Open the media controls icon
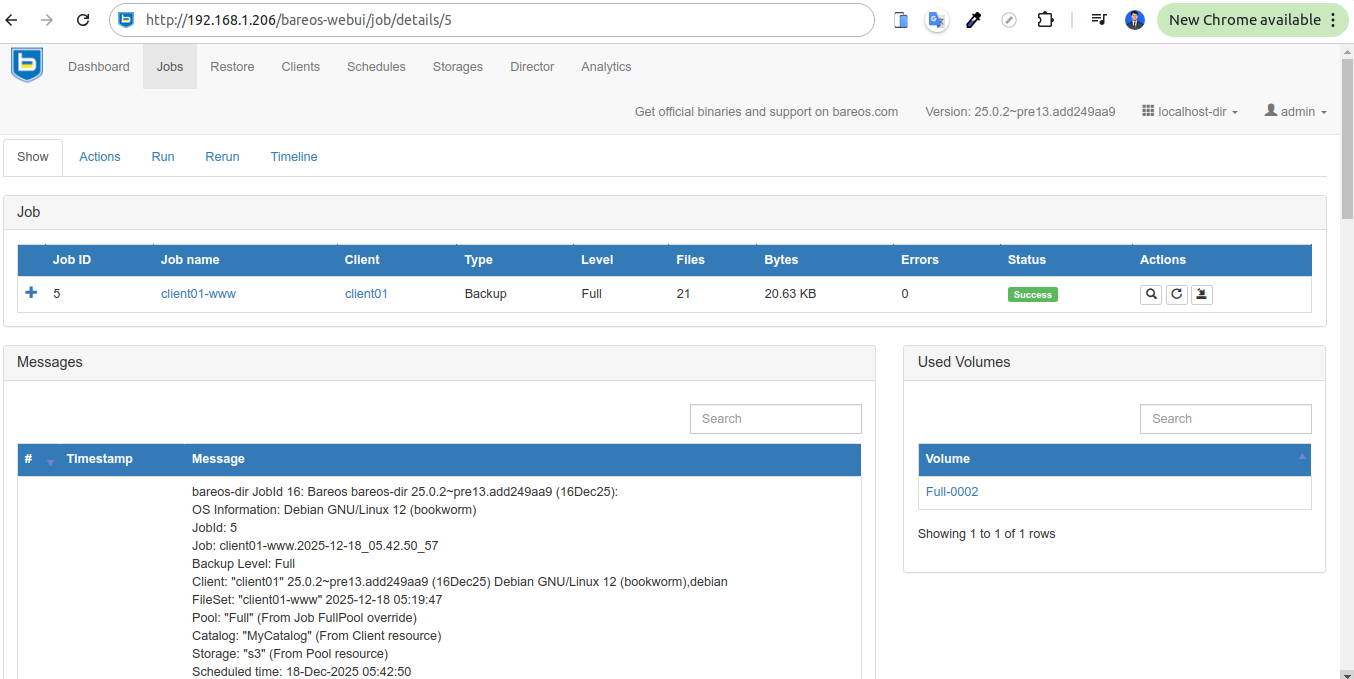 [1099, 20]
